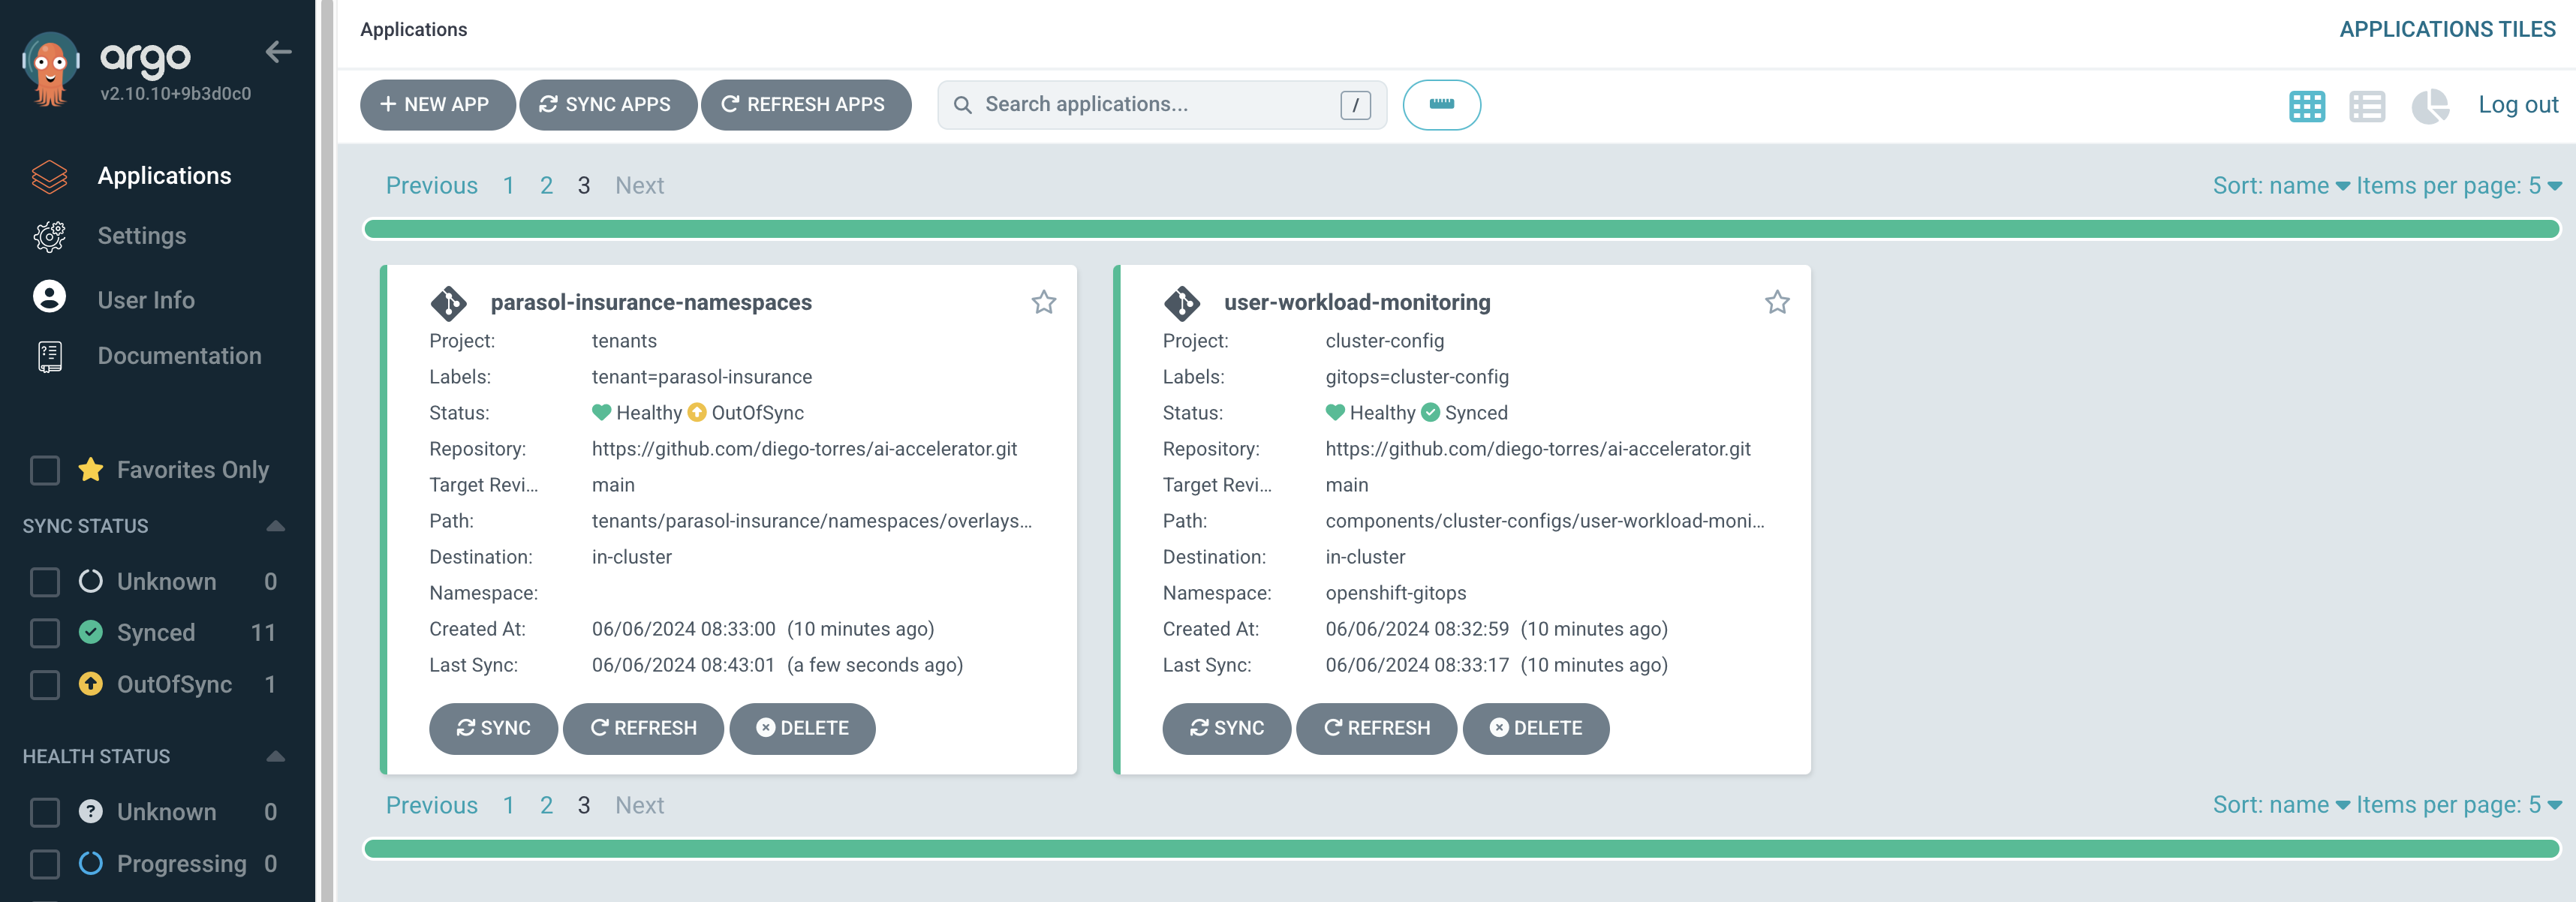Viewport: 2576px width, 902px height.
Task: Click the New App button
Action: 434,104
